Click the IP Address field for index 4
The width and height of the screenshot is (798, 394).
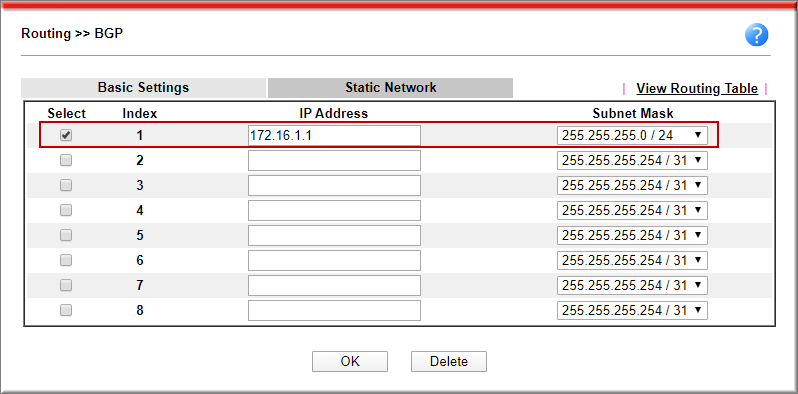click(334, 210)
